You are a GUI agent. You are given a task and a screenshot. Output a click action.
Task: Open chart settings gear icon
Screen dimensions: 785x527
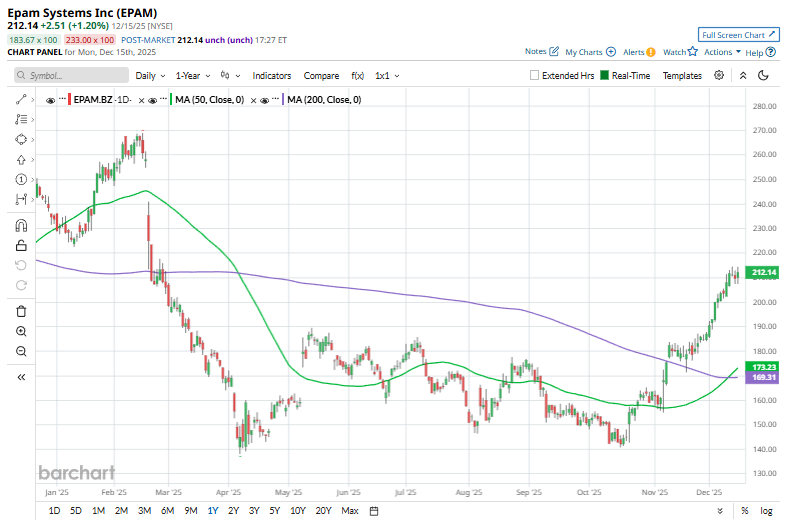(x=719, y=75)
